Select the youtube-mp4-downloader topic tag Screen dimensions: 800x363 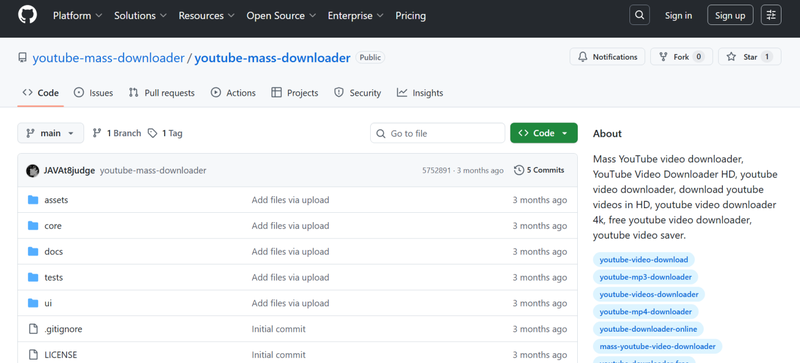[645, 312]
